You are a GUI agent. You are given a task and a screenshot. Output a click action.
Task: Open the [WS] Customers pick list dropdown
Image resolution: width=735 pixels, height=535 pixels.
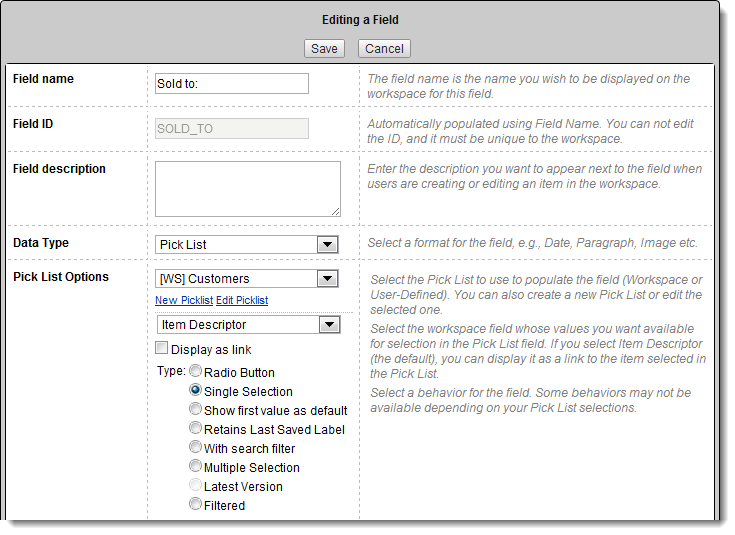(x=247, y=279)
